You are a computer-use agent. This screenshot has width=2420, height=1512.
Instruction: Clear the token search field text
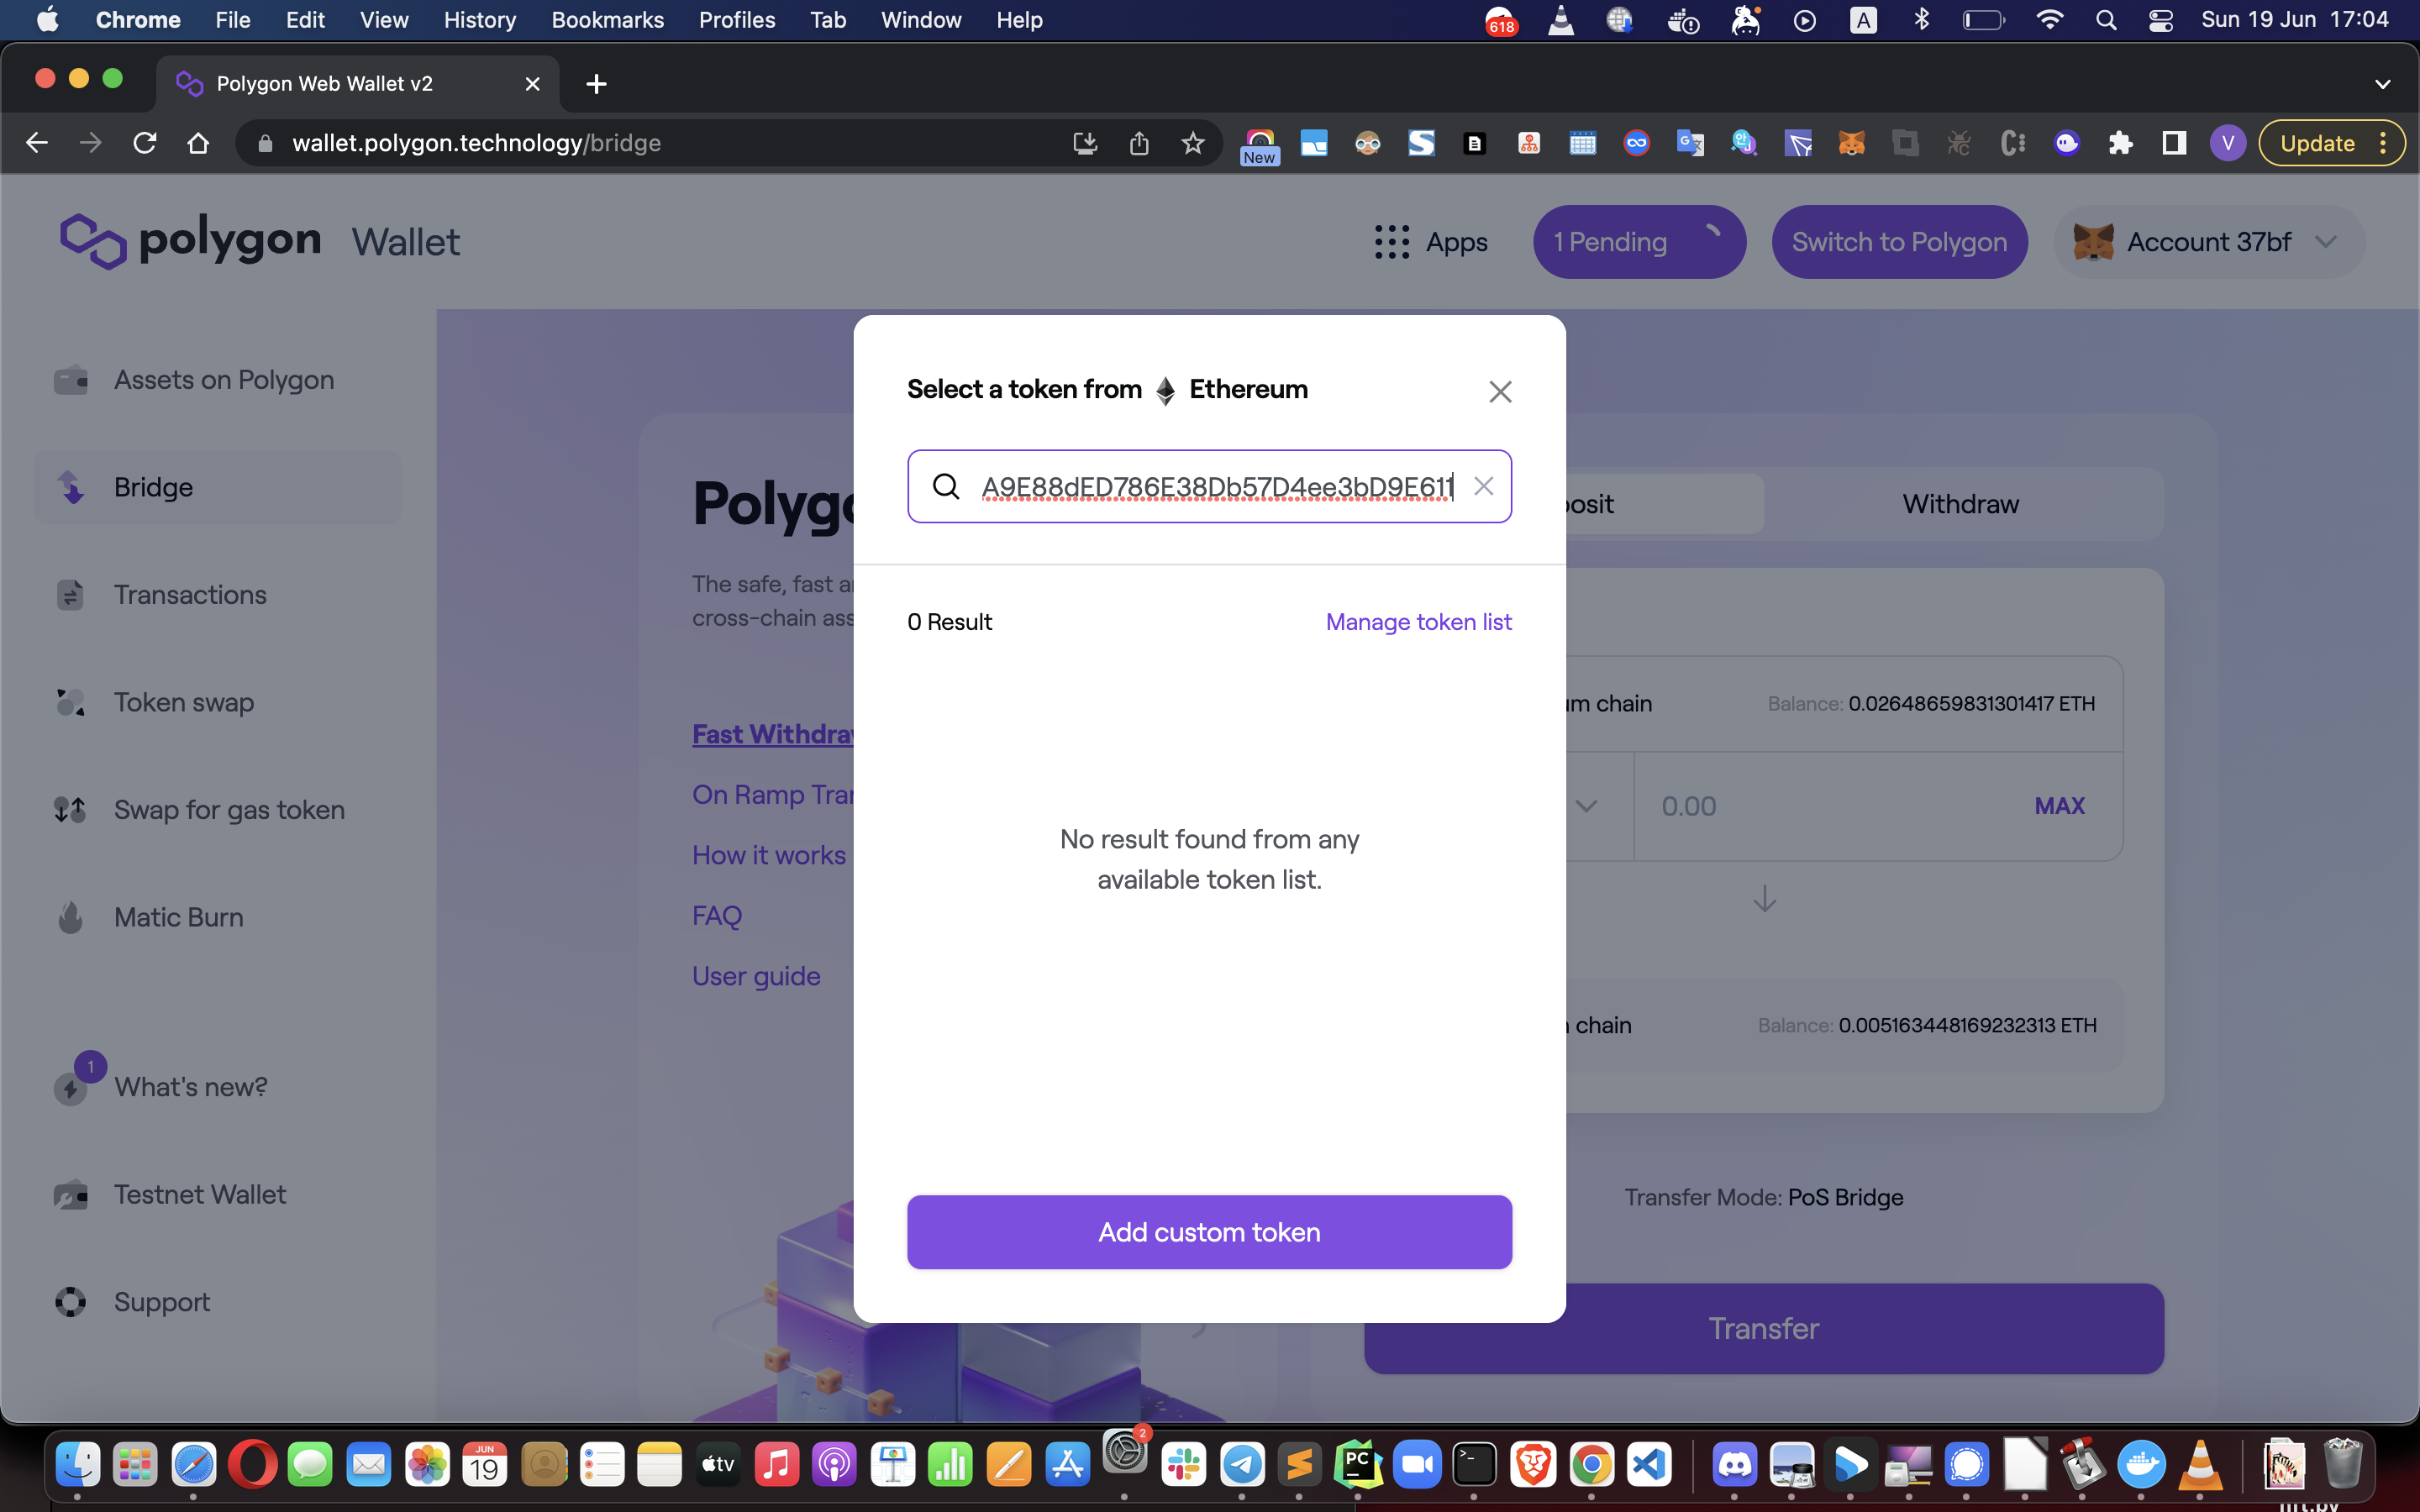(x=1483, y=486)
